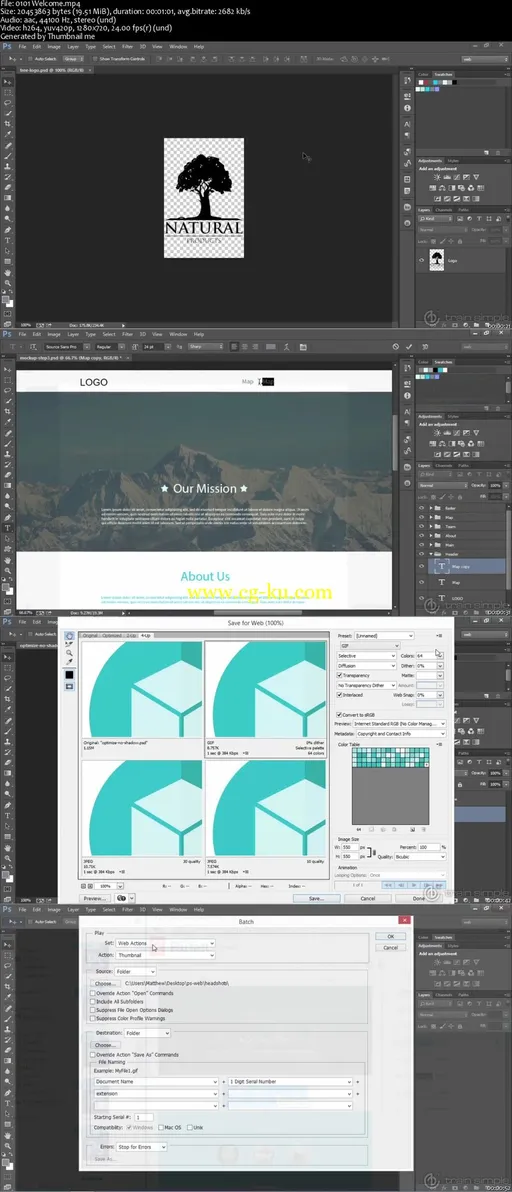Image resolution: width=512 pixels, height=1192 pixels.
Task: Click OK in the Batch dialog
Action: pyautogui.click(x=390, y=937)
